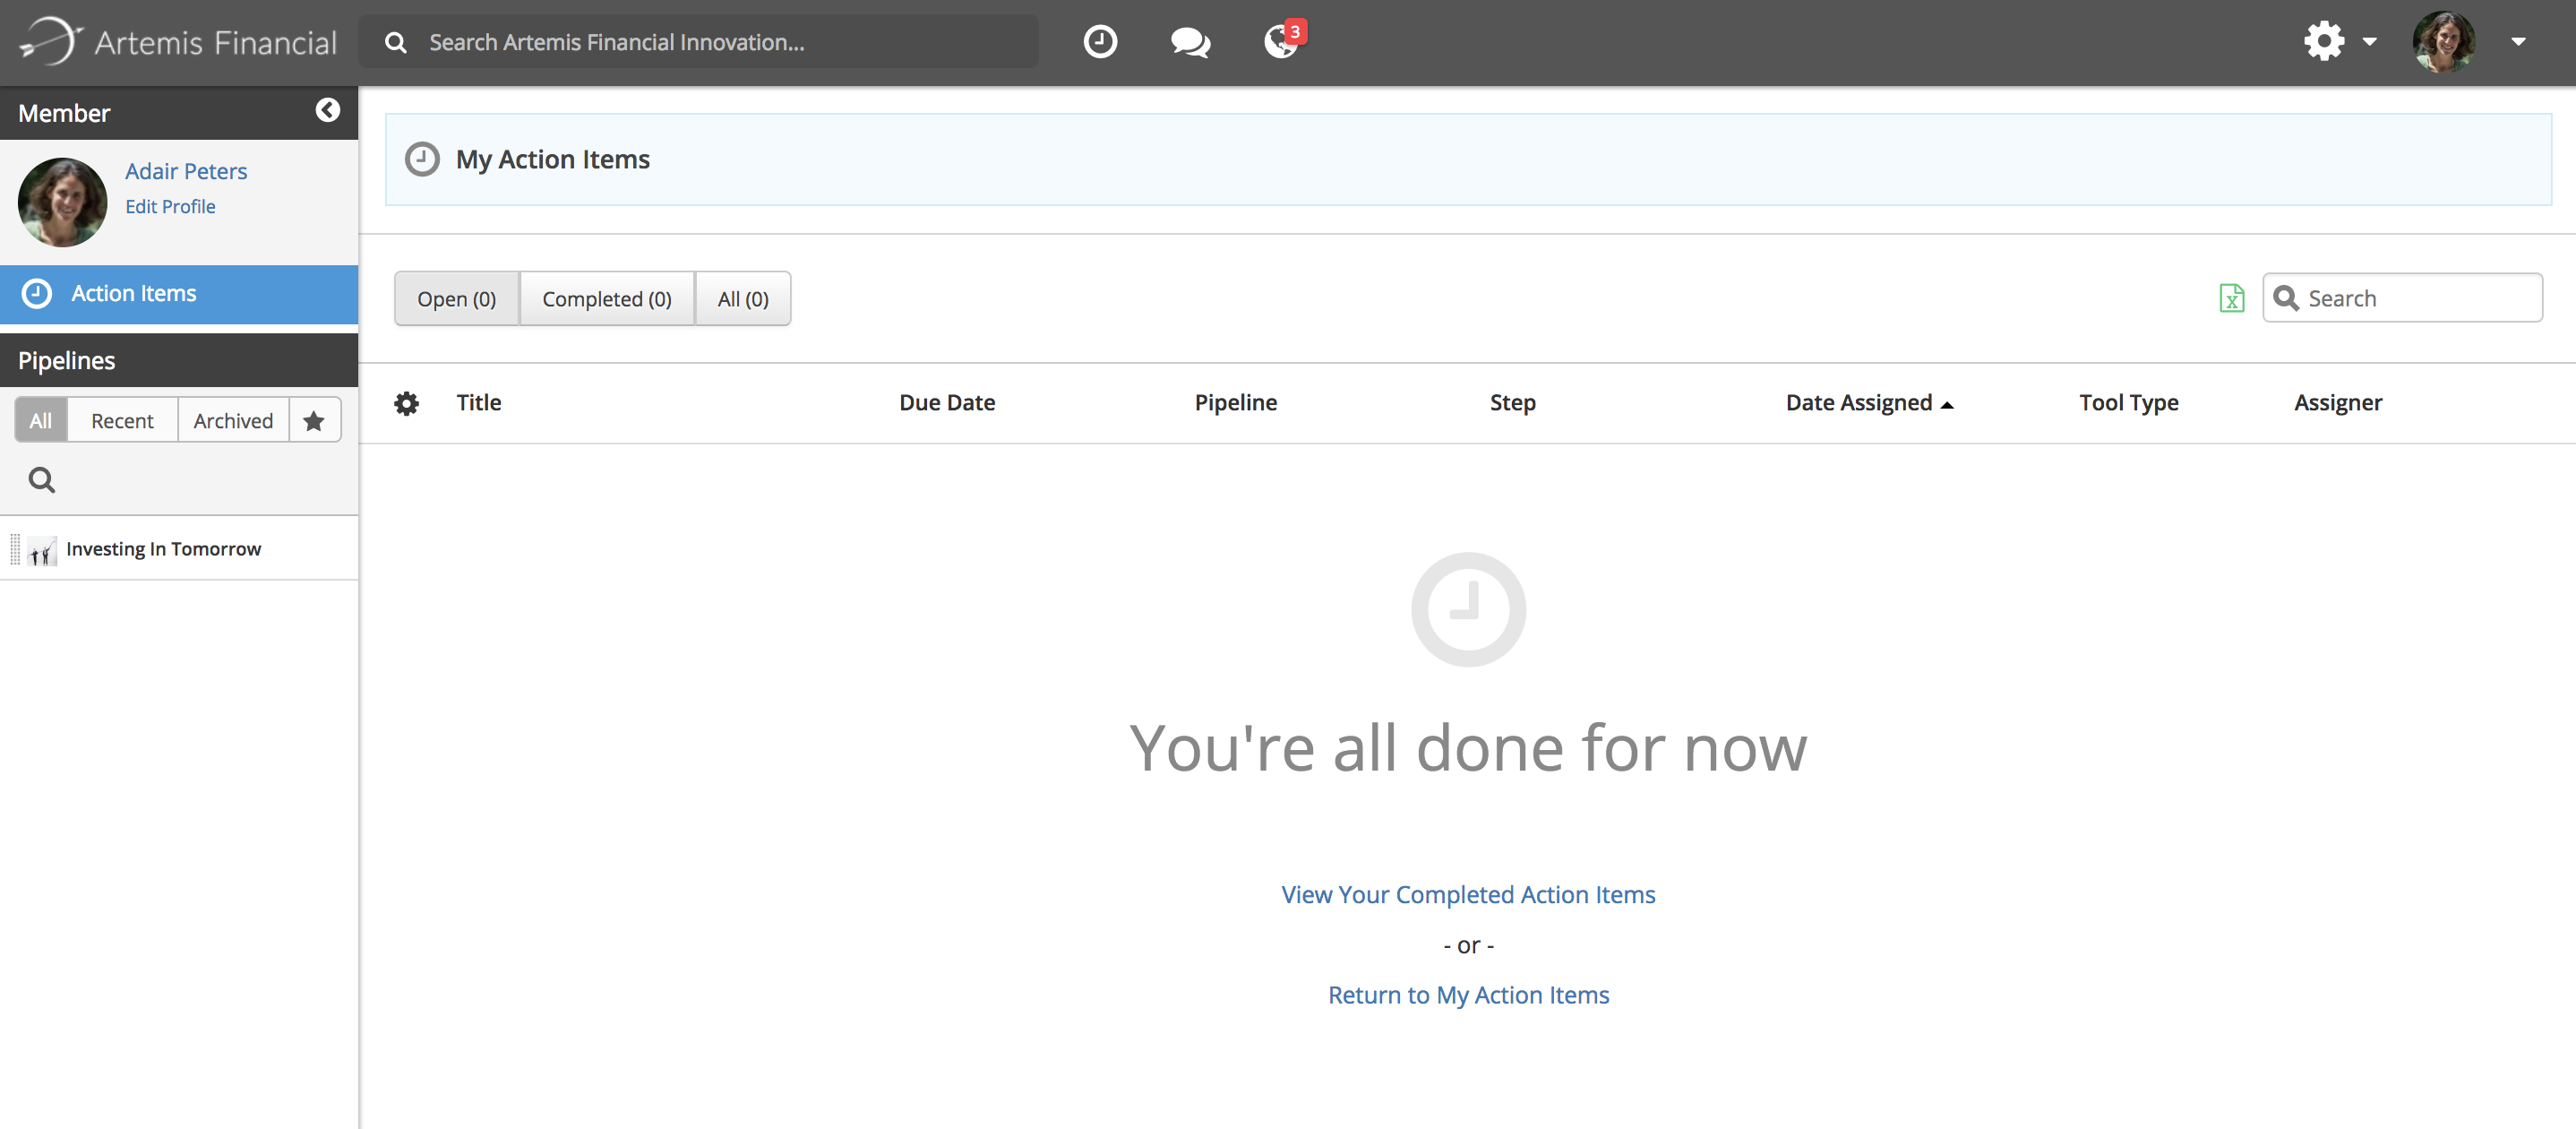
Task: Show Archived pipelines filter
Action: click(x=233, y=420)
